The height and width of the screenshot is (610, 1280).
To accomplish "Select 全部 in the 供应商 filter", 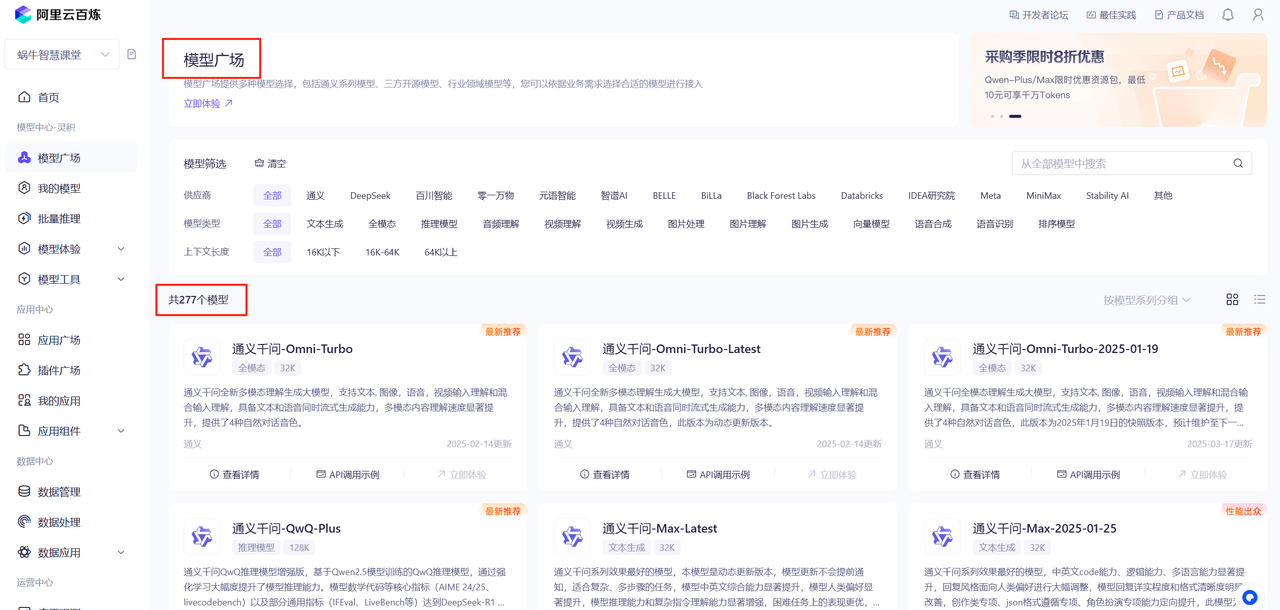I will [272, 196].
